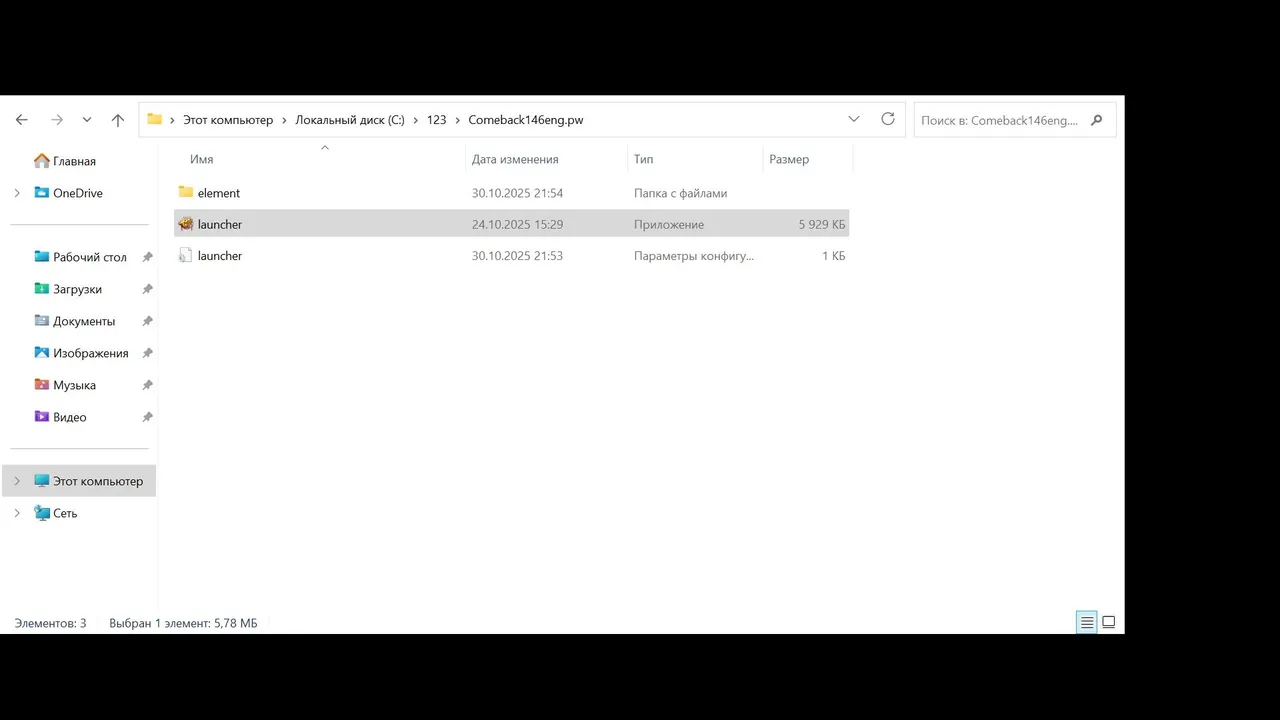Click the 'Папка с файлами' type cell
Image resolution: width=1280 pixels, height=720 pixels.
(x=680, y=193)
